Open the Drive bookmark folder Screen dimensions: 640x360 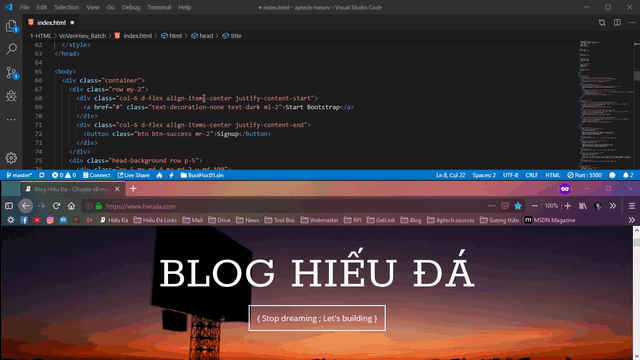tap(219, 220)
